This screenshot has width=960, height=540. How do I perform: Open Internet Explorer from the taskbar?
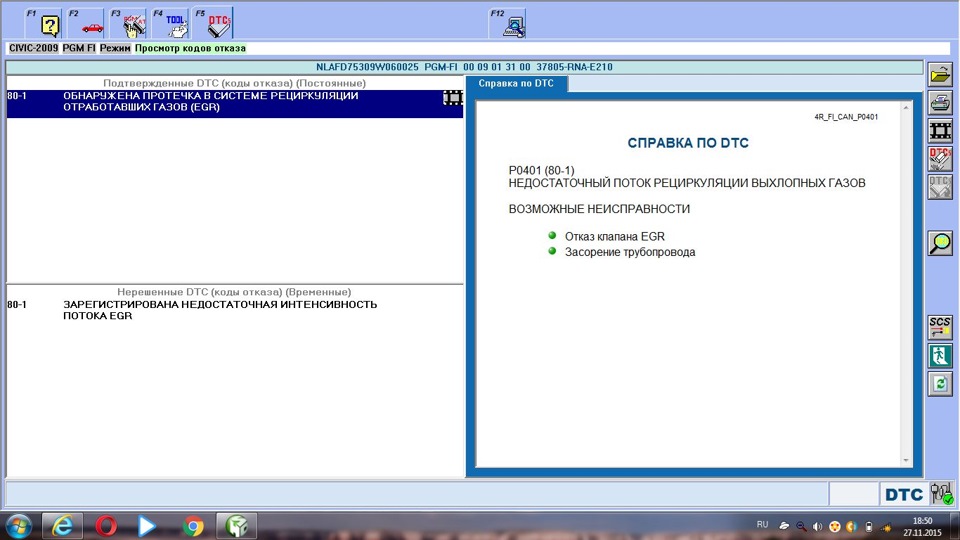[x=62, y=527]
